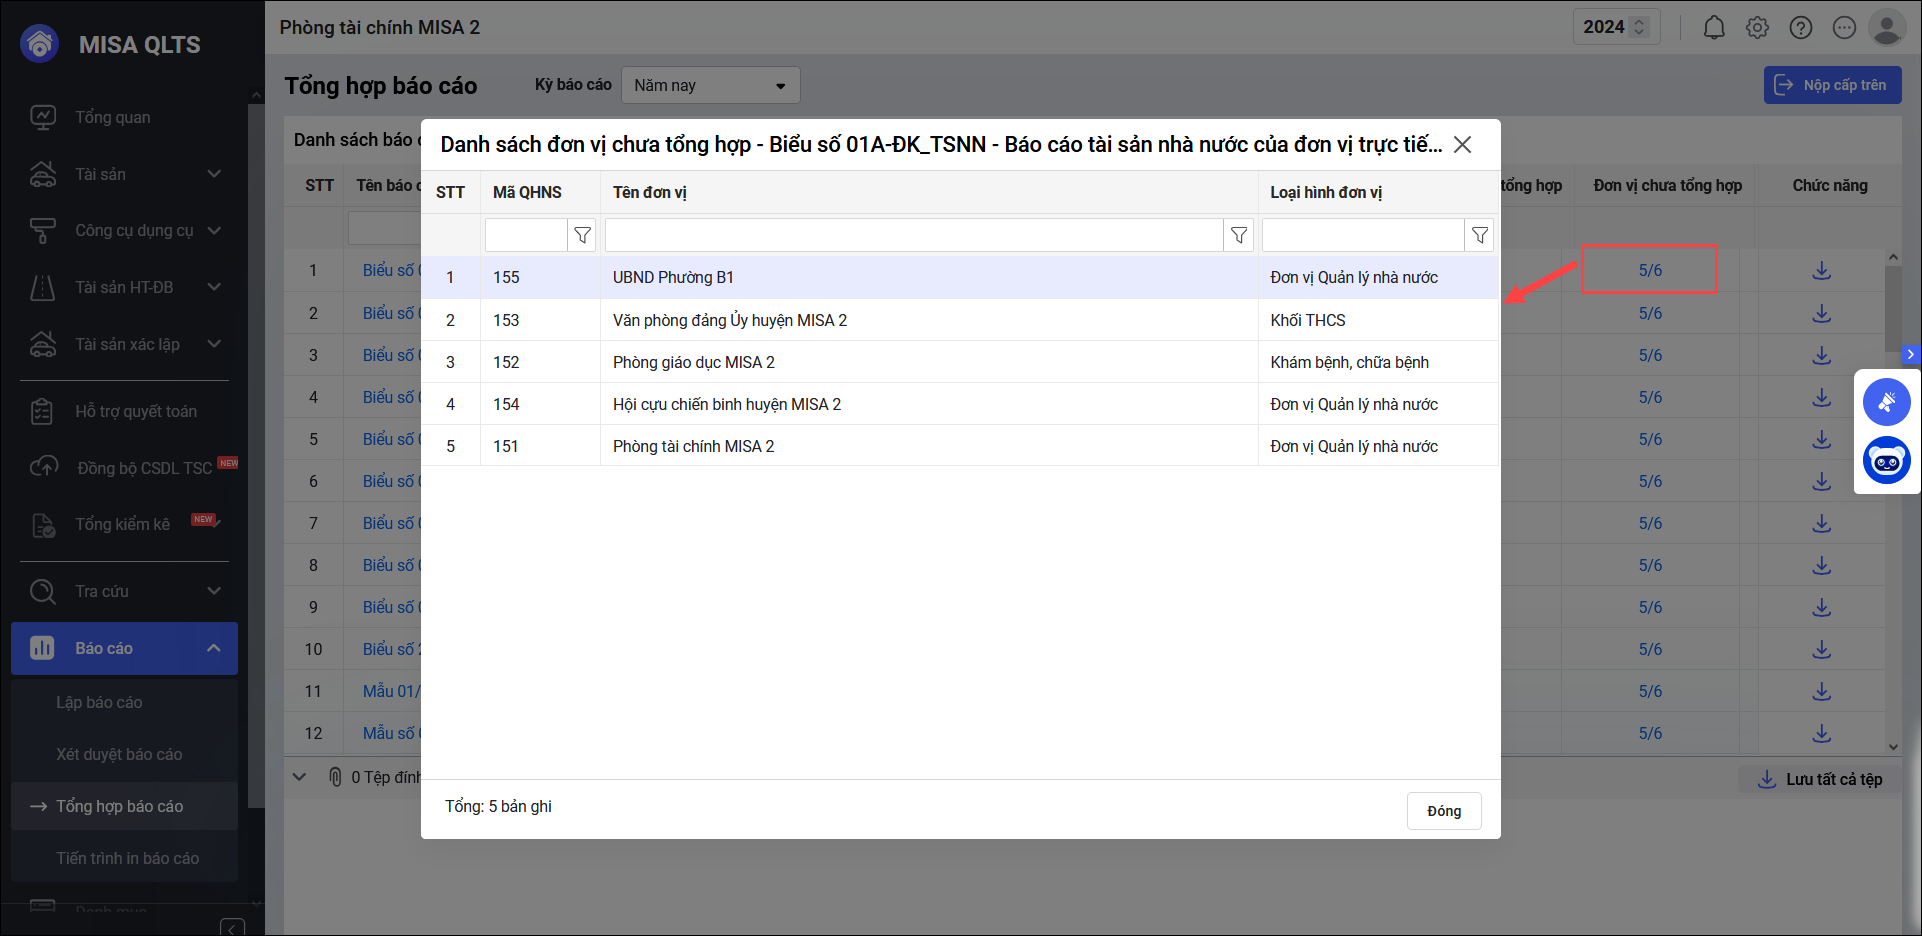
Task: Open Lập báo cáo submenu item
Action: click(x=99, y=703)
